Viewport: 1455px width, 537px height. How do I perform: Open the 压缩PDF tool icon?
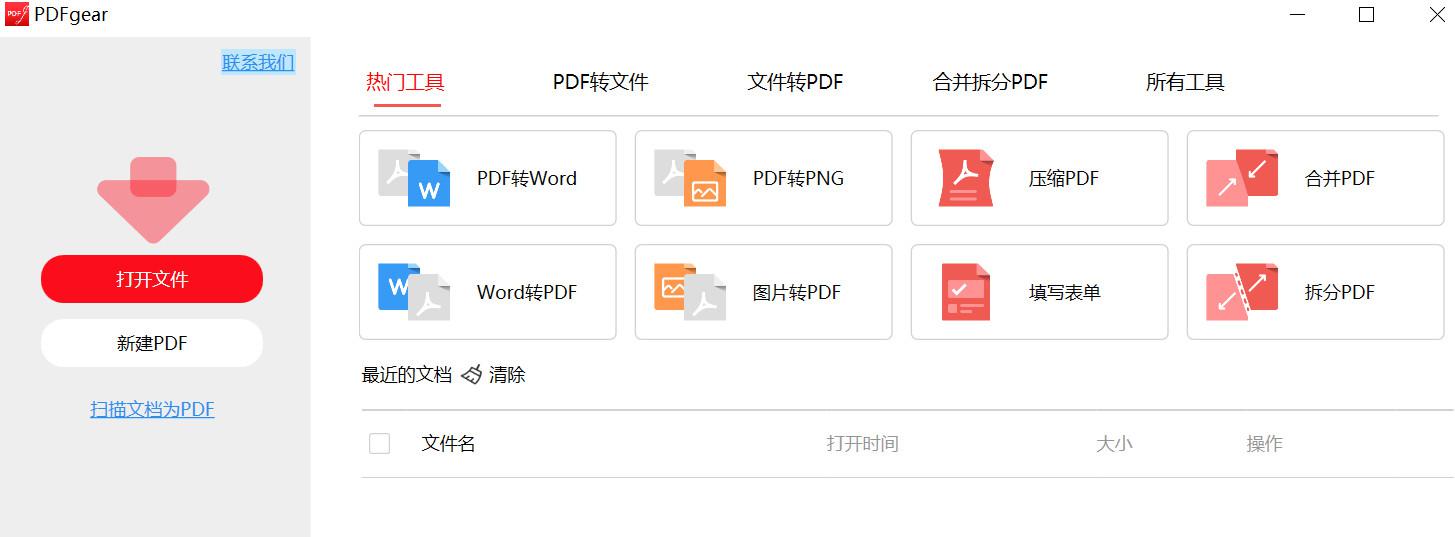point(966,179)
